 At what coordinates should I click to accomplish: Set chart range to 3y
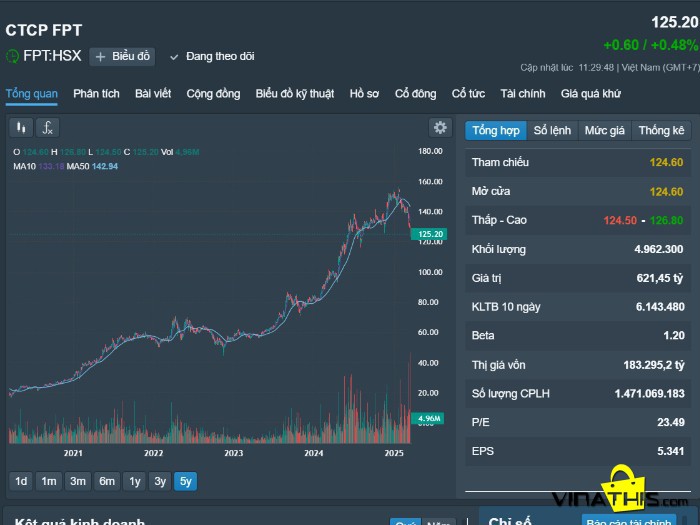pyautogui.click(x=160, y=481)
